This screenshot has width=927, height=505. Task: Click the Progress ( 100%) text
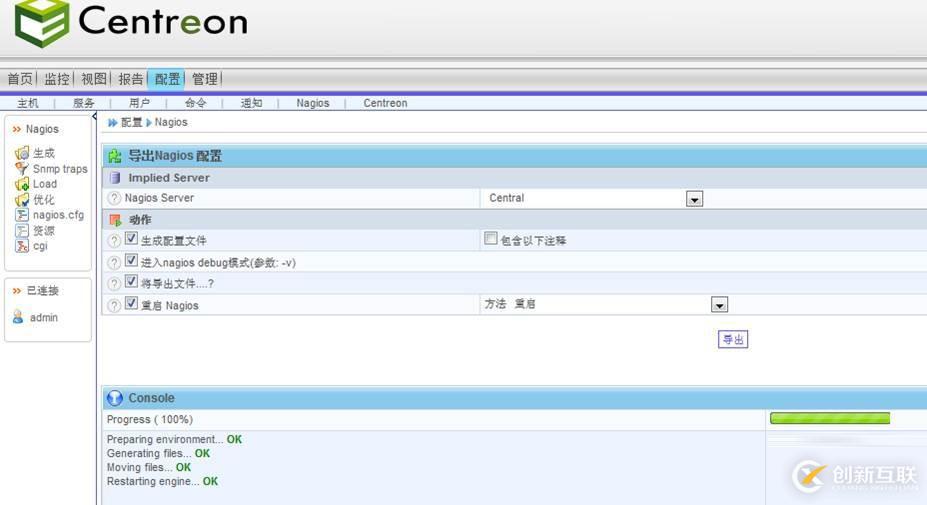(150, 419)
